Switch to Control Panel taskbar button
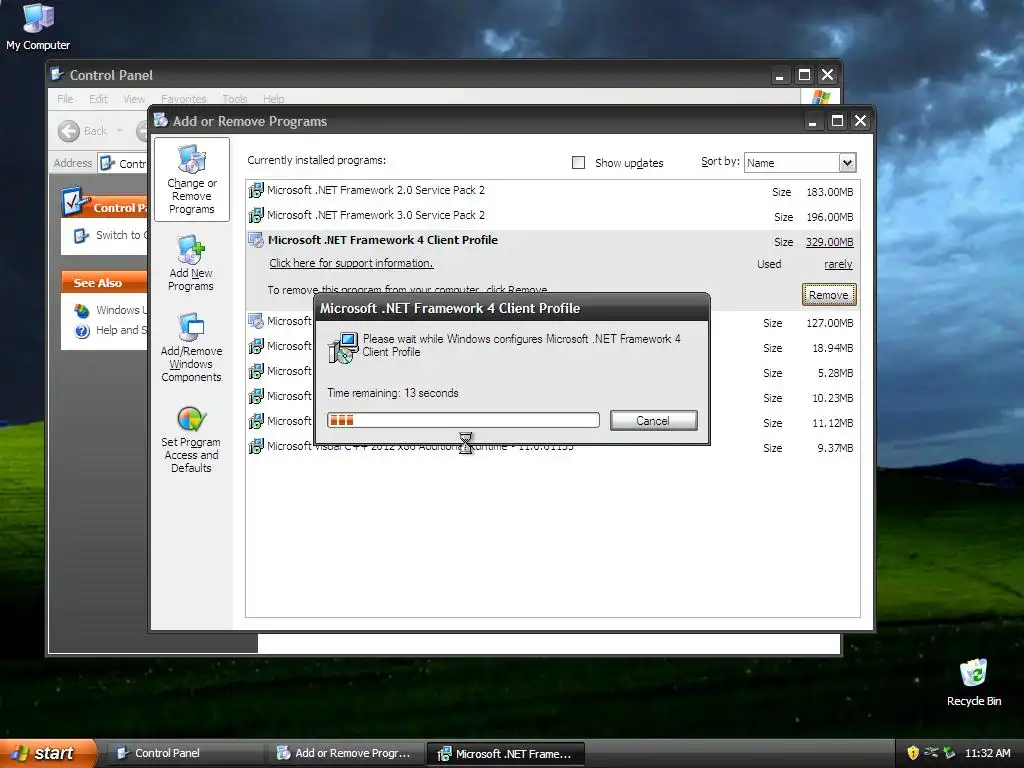The image size is (1024, 768). click(184, 753)
